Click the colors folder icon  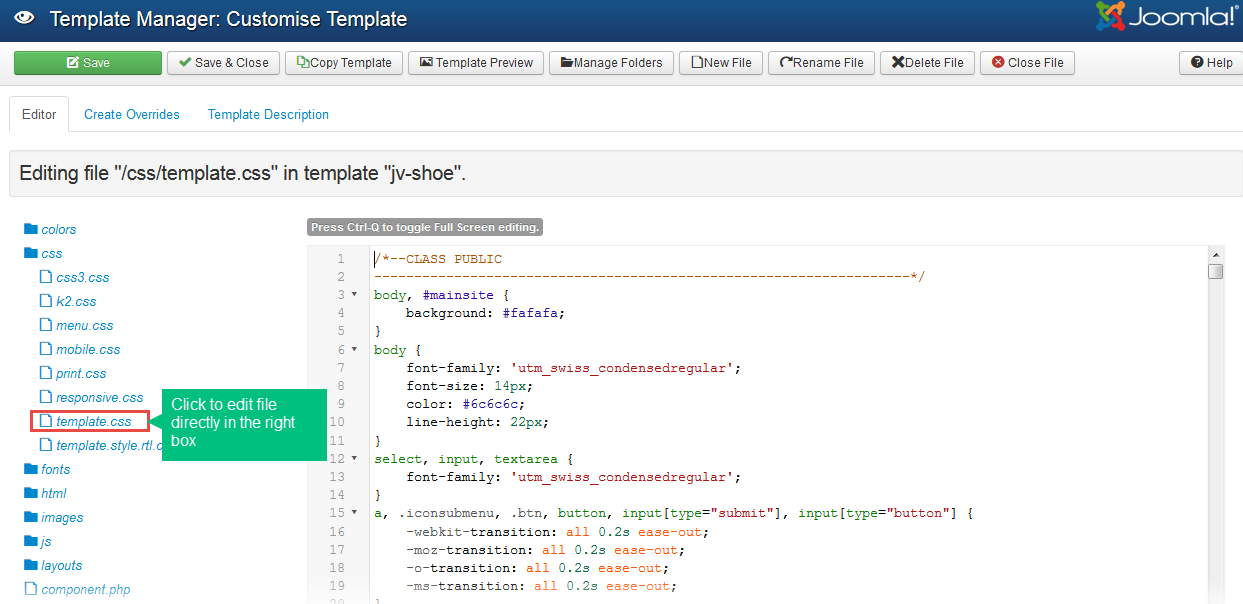30,229
